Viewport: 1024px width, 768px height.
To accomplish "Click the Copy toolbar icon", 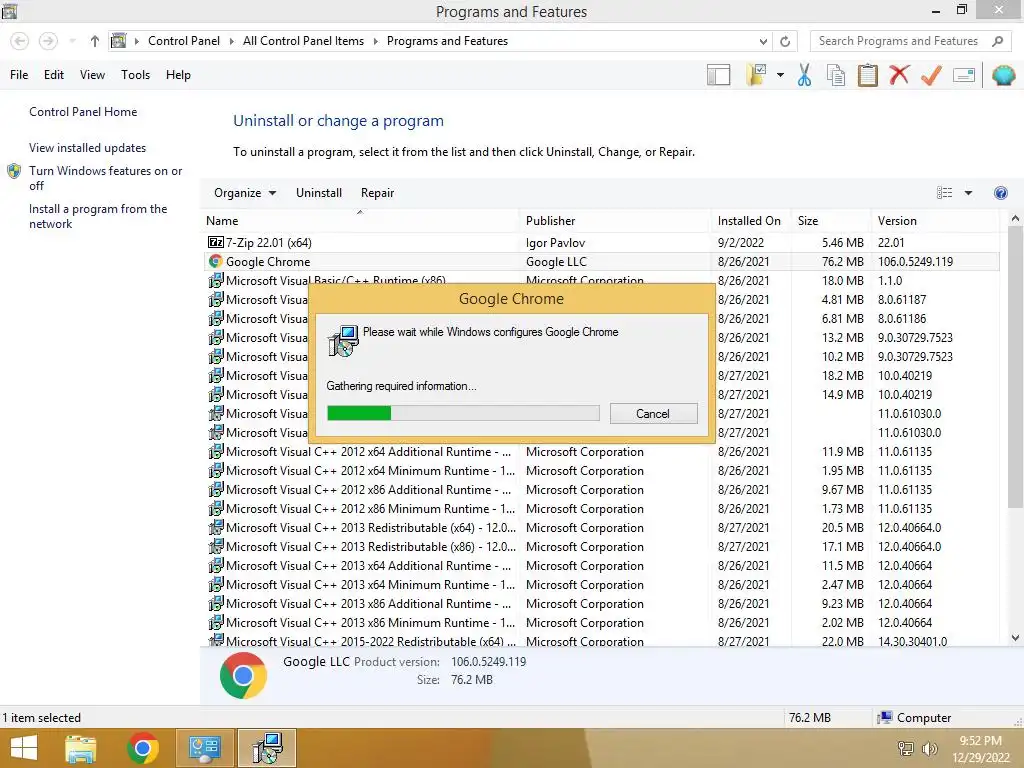I will point(836,75).
